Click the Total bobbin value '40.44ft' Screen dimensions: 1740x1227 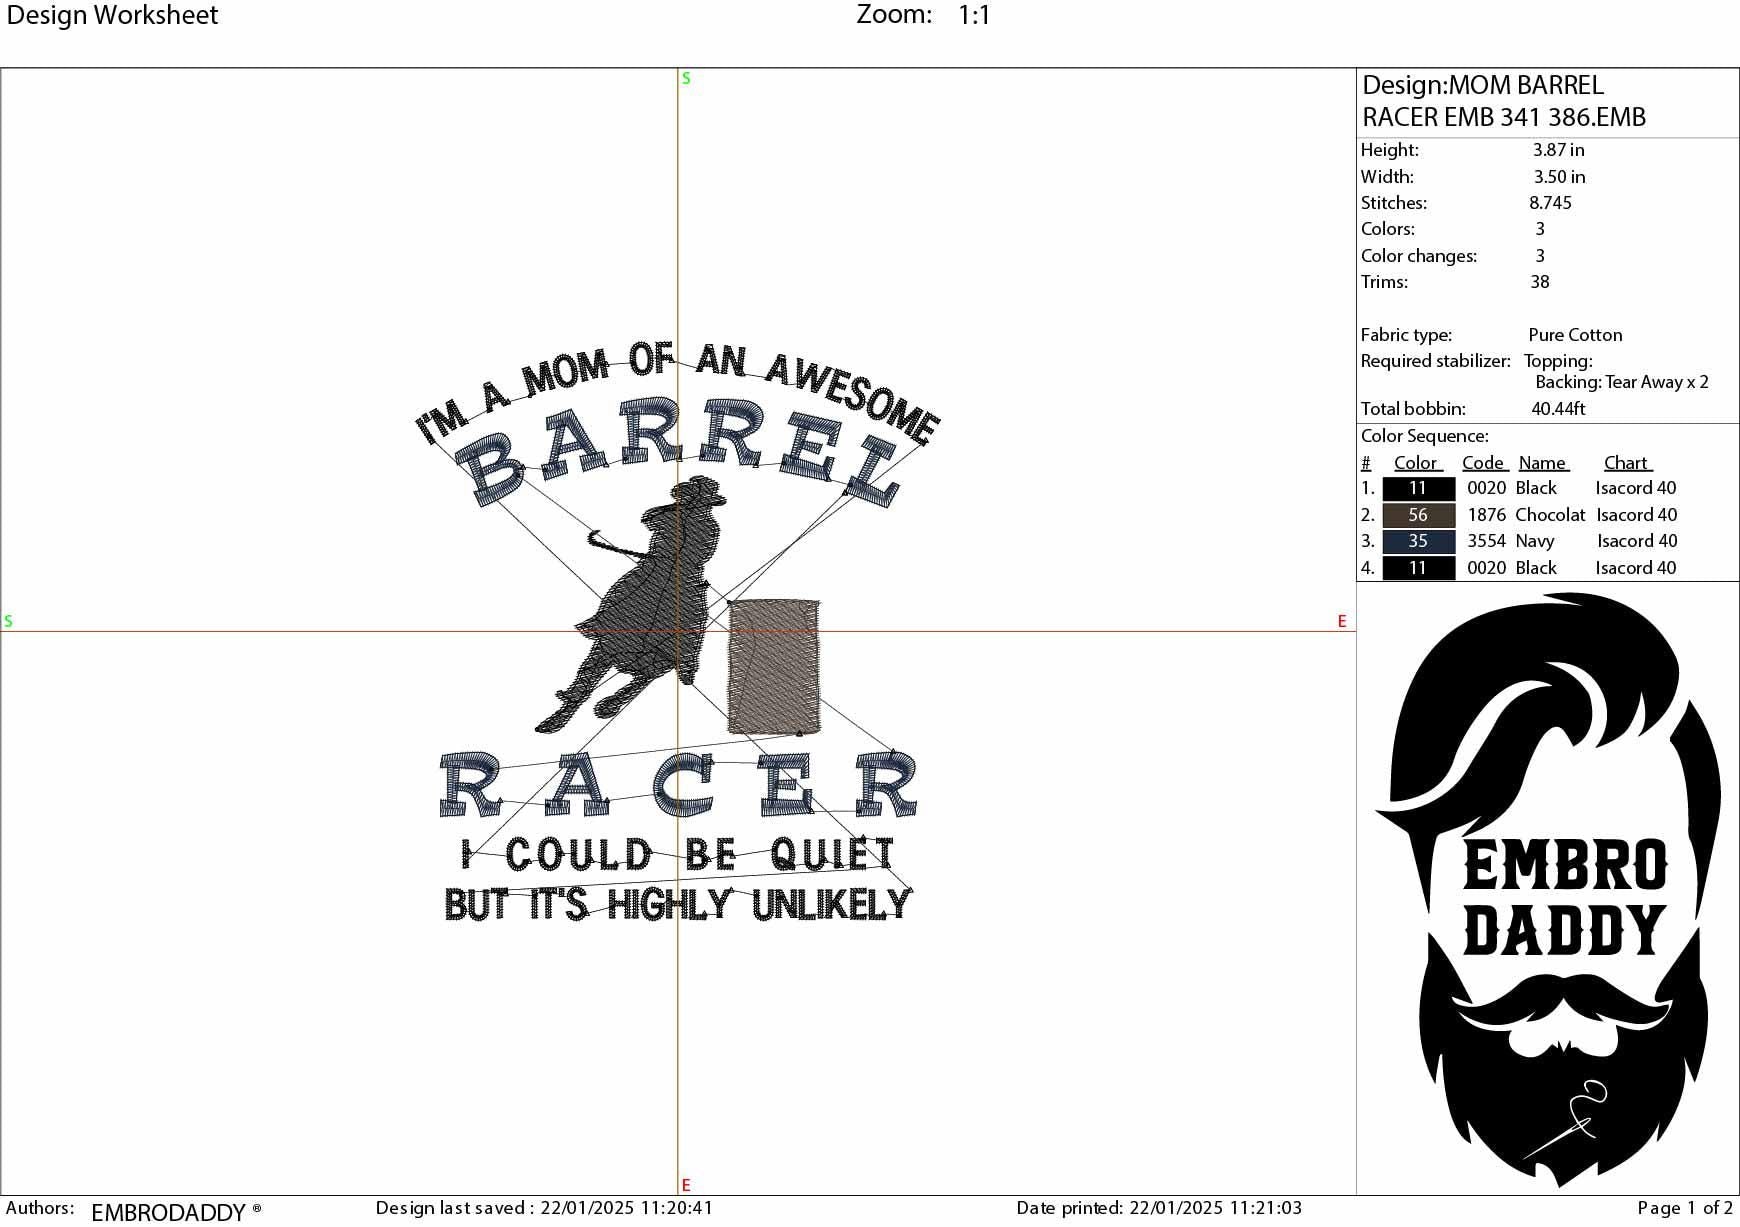(x=1558, y=409)
